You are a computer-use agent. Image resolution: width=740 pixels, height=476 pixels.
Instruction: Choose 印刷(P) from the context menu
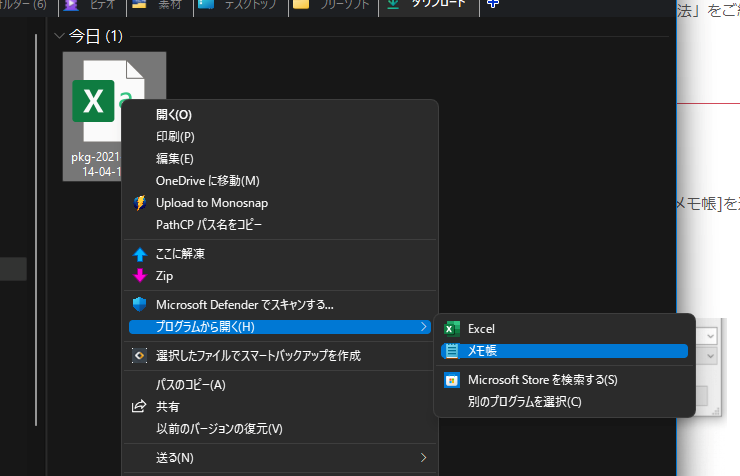(x=175, y=137)
